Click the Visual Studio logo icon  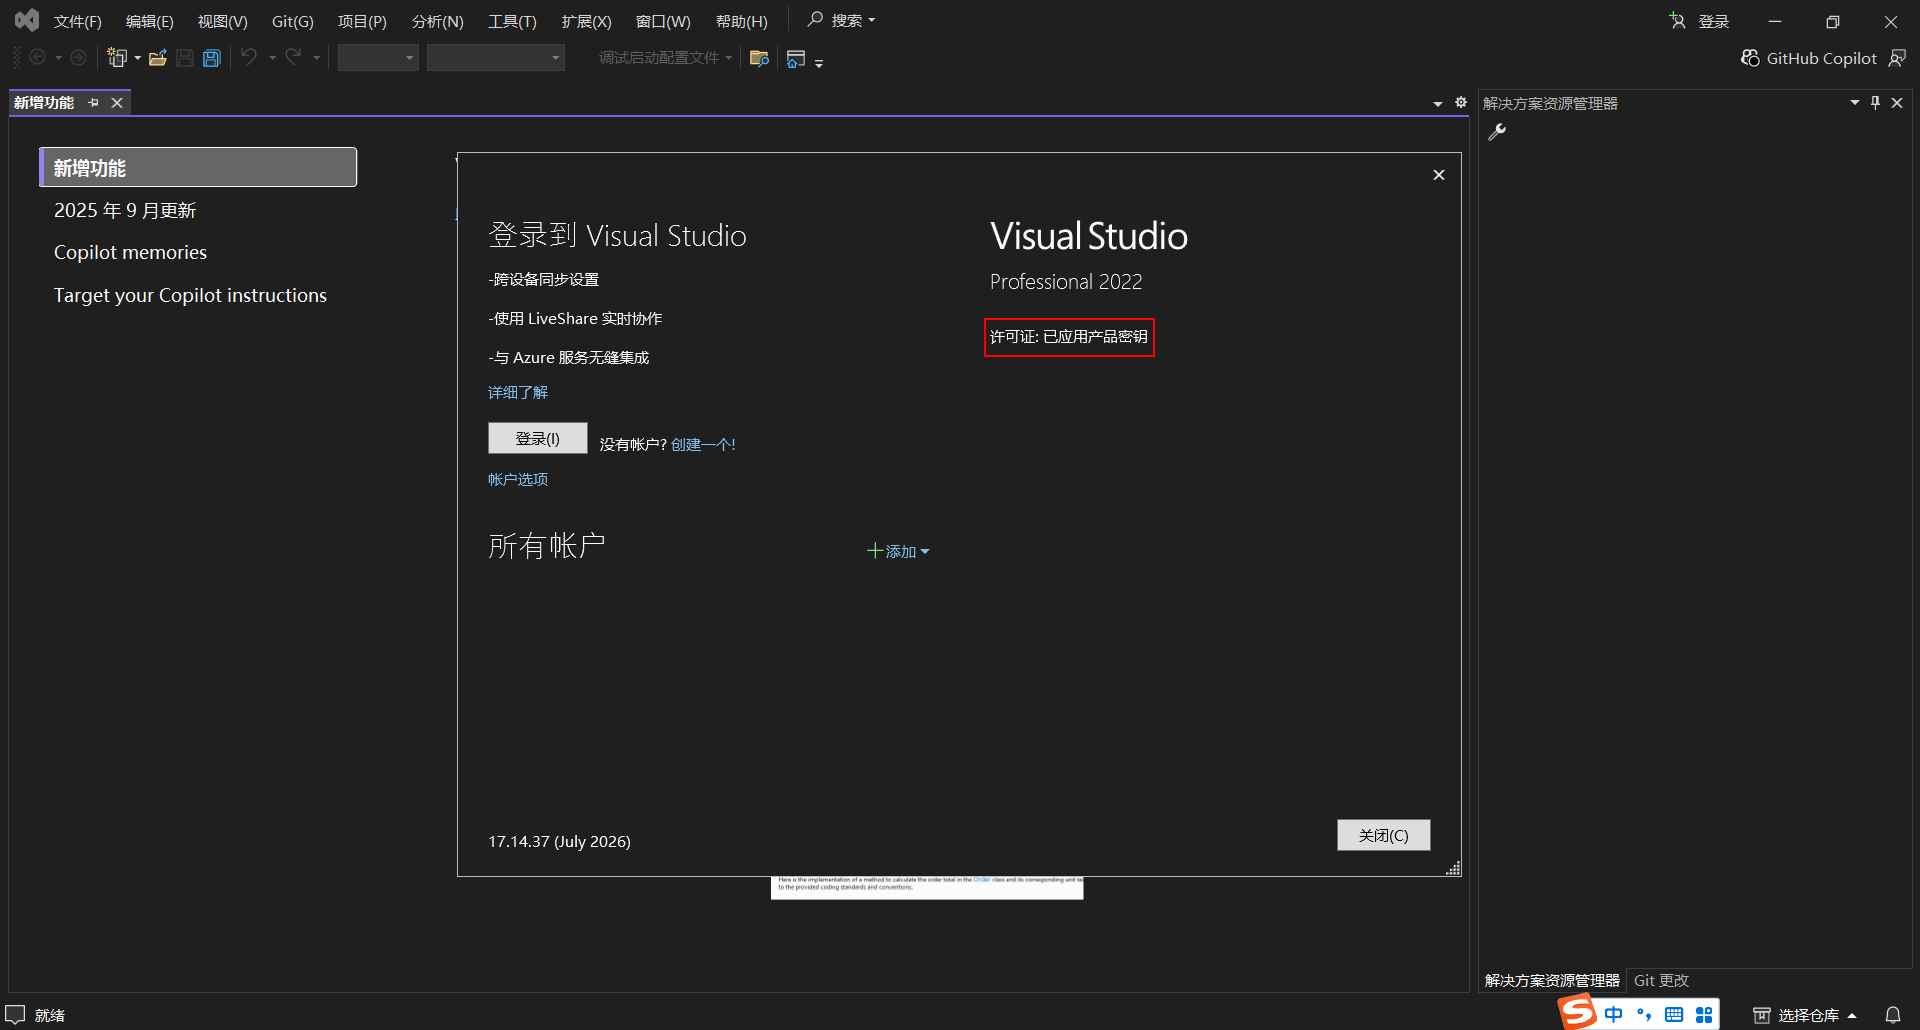click(27, 20)
